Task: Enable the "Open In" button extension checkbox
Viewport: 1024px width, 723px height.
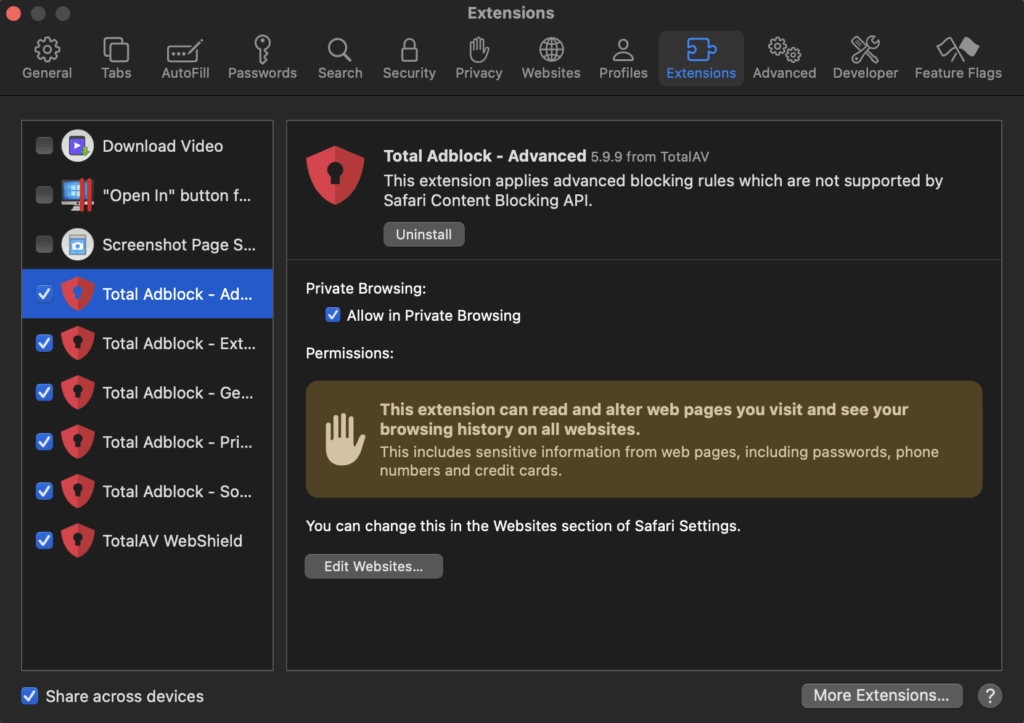Action: point(44,195)
